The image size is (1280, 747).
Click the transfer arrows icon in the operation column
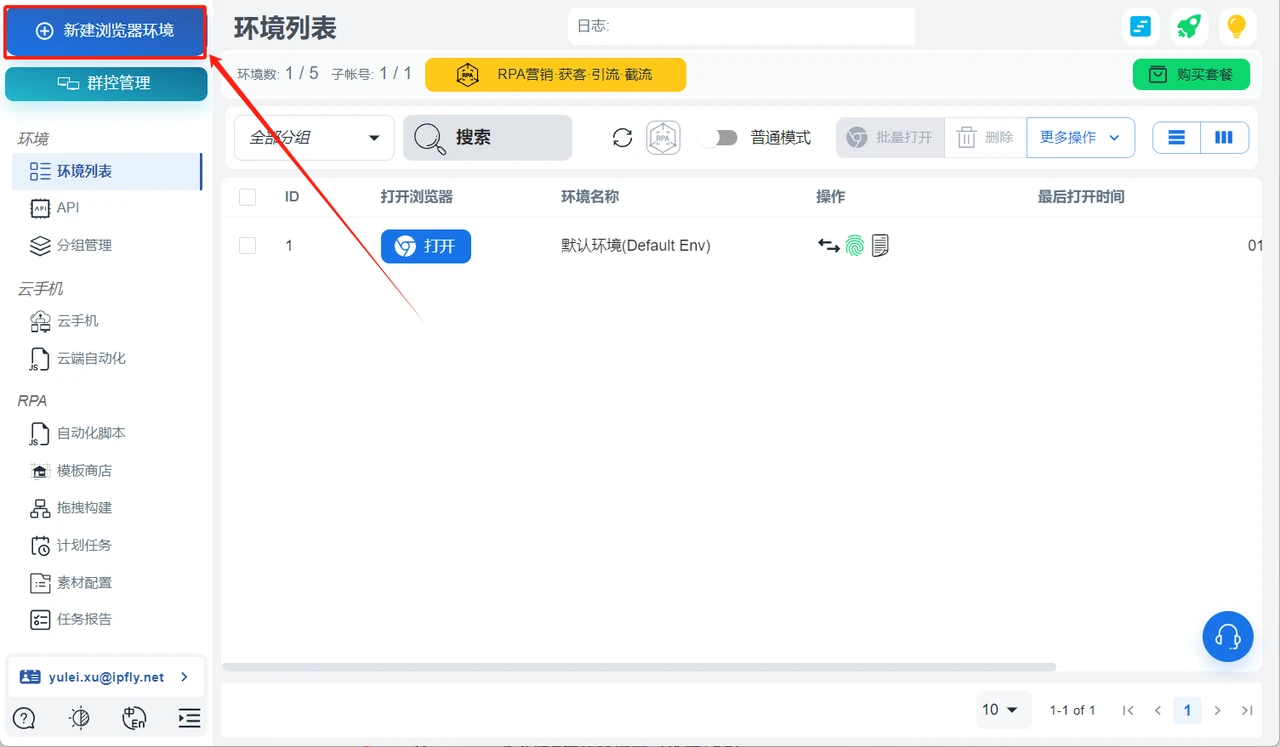[x=827, y=245]
